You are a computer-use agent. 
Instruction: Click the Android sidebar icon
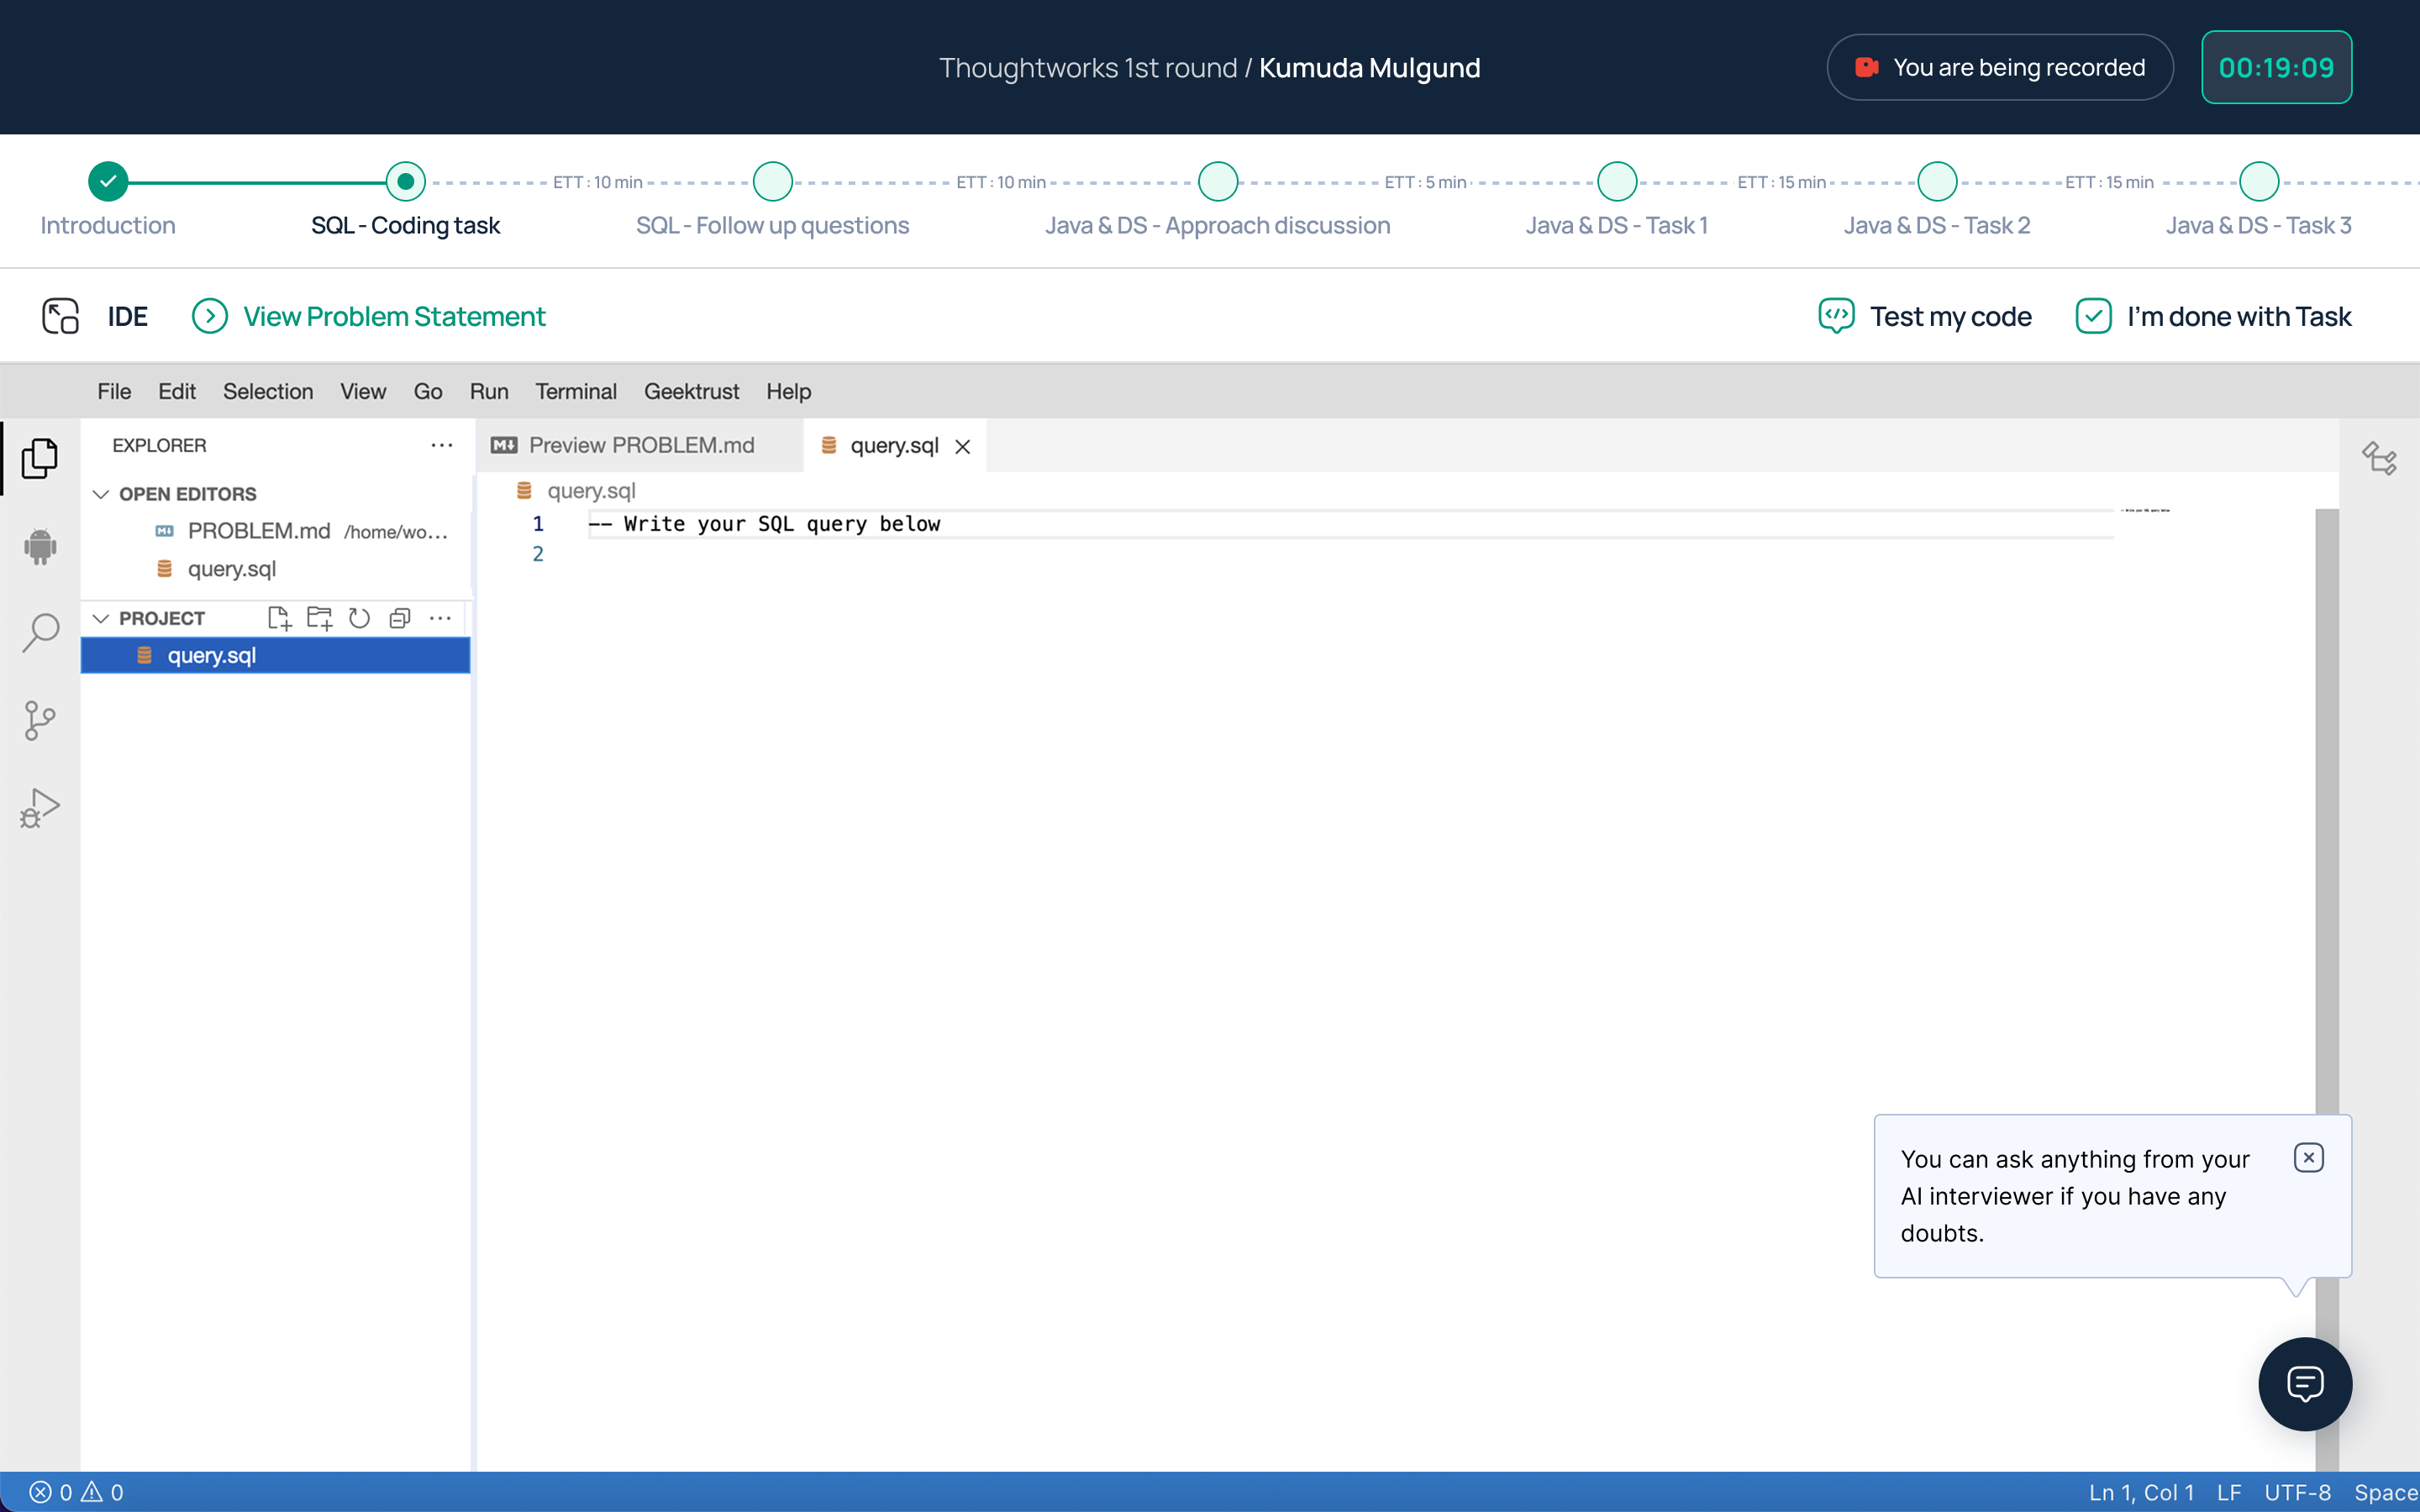[x=40, y=546]
